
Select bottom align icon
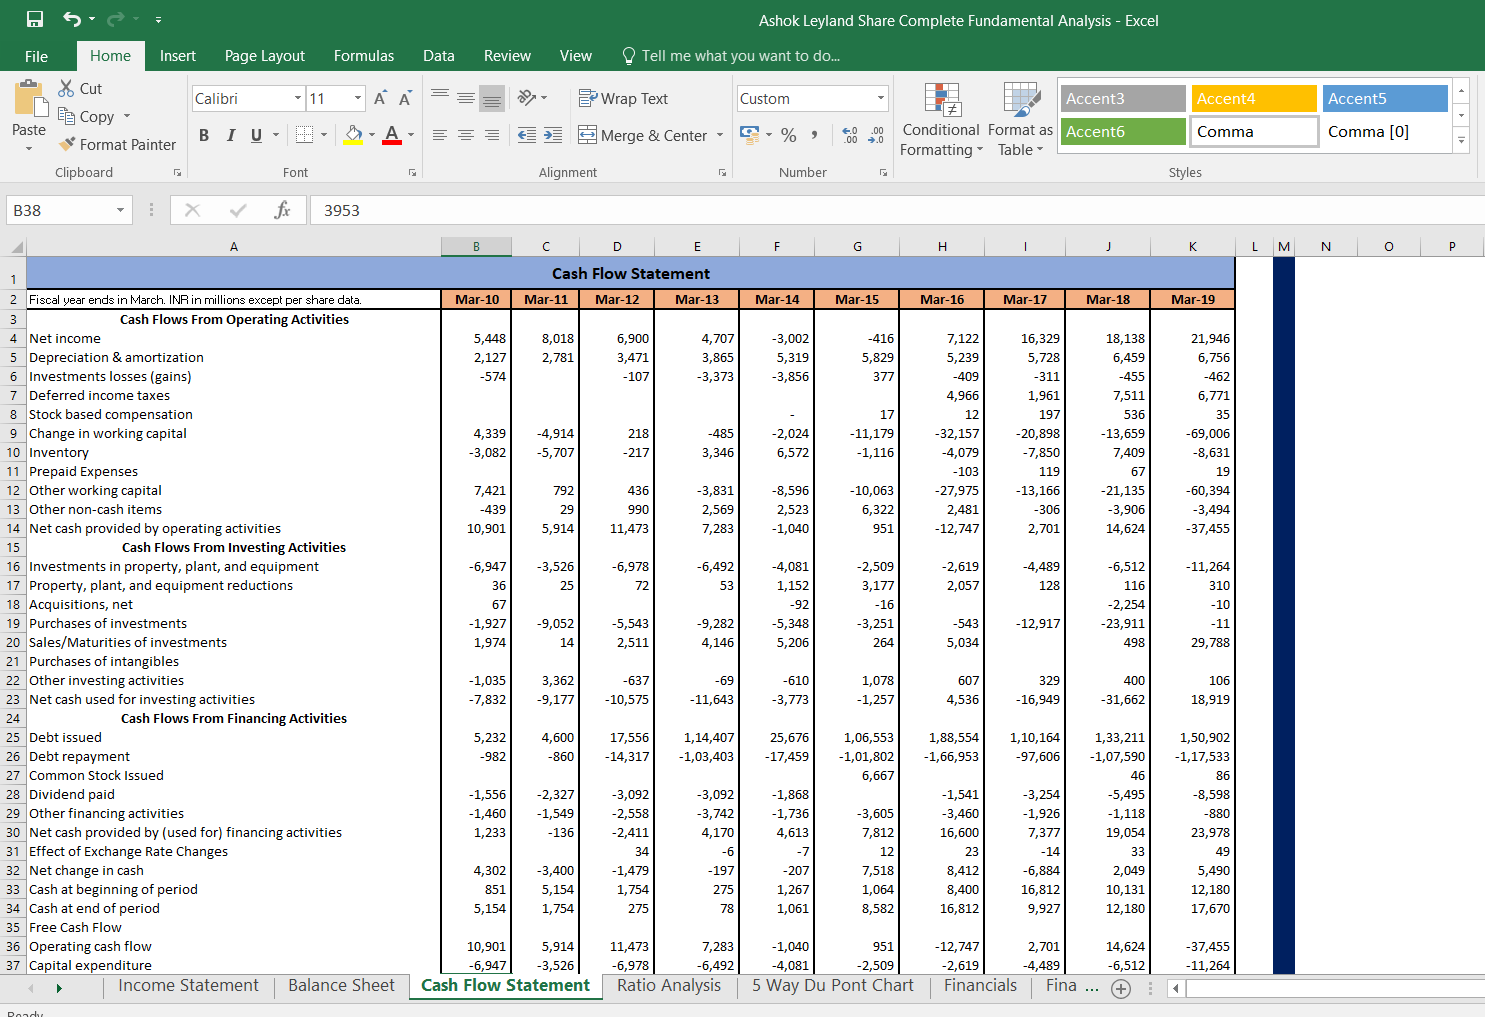(x=491, y=97)
